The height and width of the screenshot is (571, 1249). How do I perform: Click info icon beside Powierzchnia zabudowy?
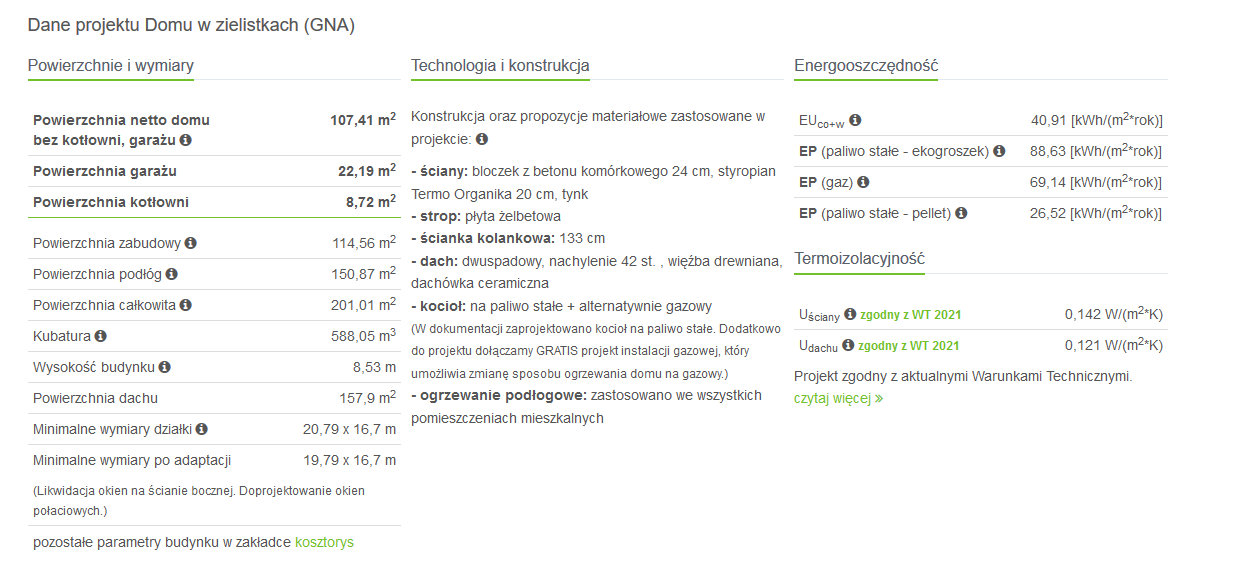[x=190, y=243]
